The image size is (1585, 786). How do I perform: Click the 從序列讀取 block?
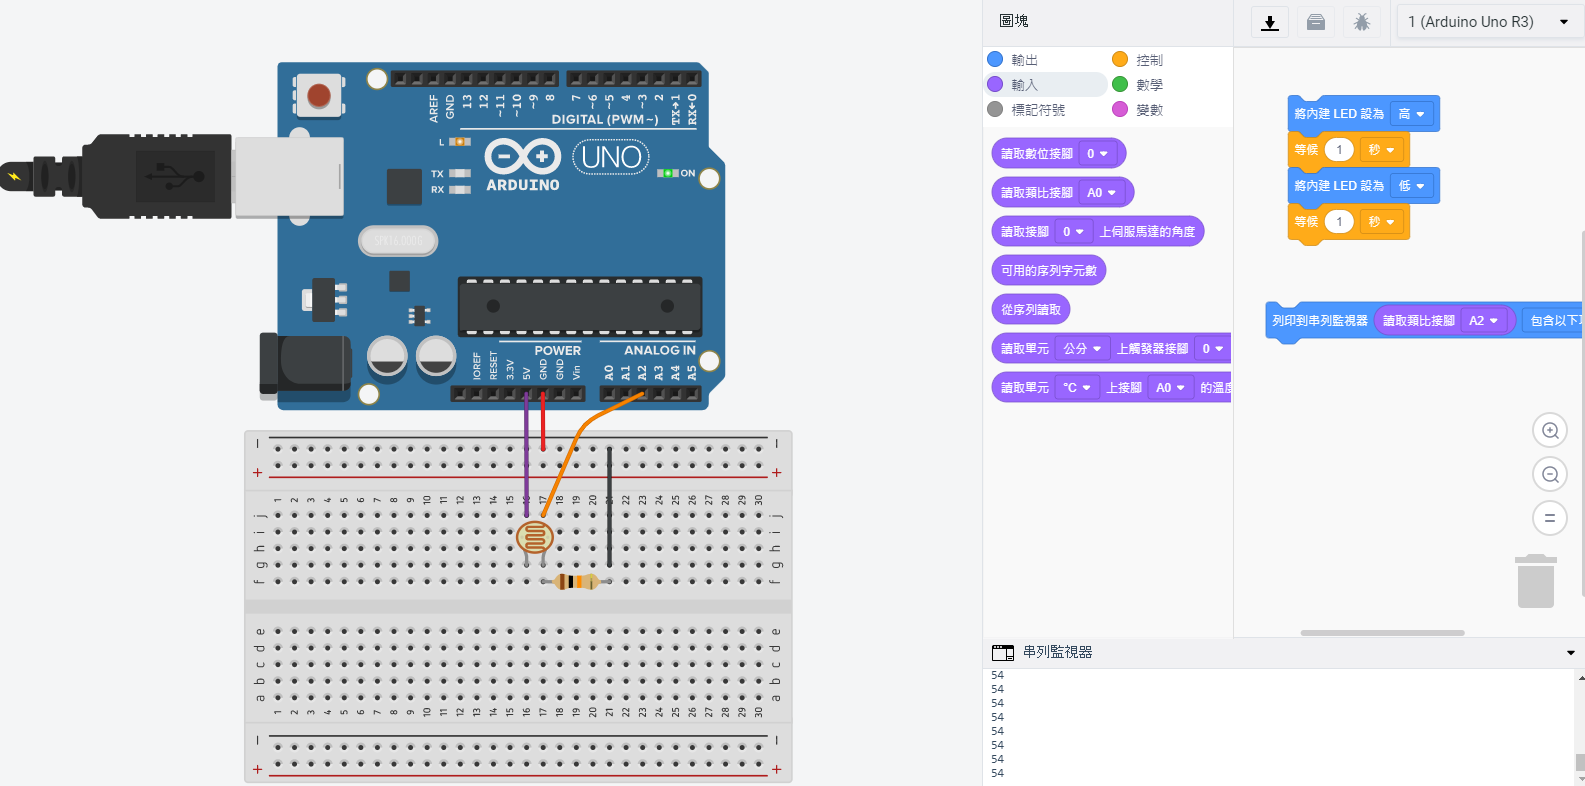[x=1031, y=310]
